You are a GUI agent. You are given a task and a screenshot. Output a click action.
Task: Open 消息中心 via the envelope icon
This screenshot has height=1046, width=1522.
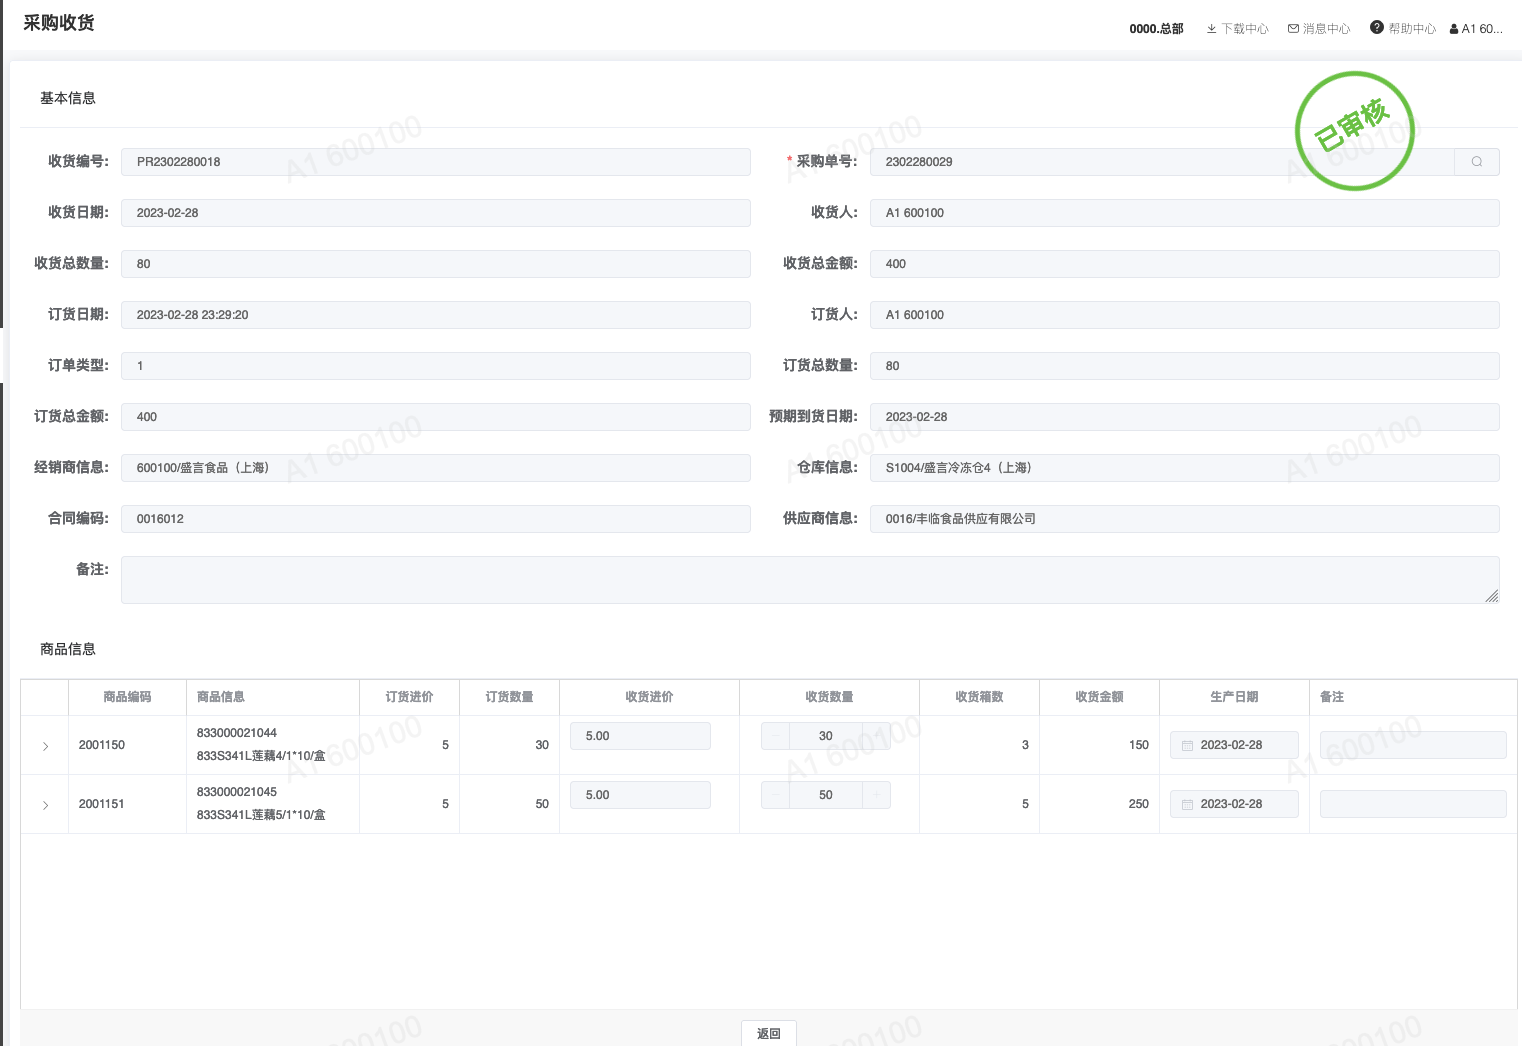point(1293,29)
